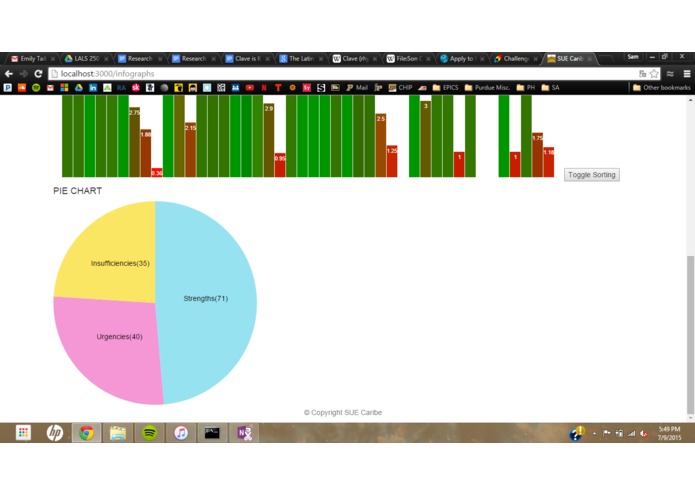Open the Microsoft bookmark icon
Image resolution: width=695 pixels, height=494 pixels.
(64, 88)
